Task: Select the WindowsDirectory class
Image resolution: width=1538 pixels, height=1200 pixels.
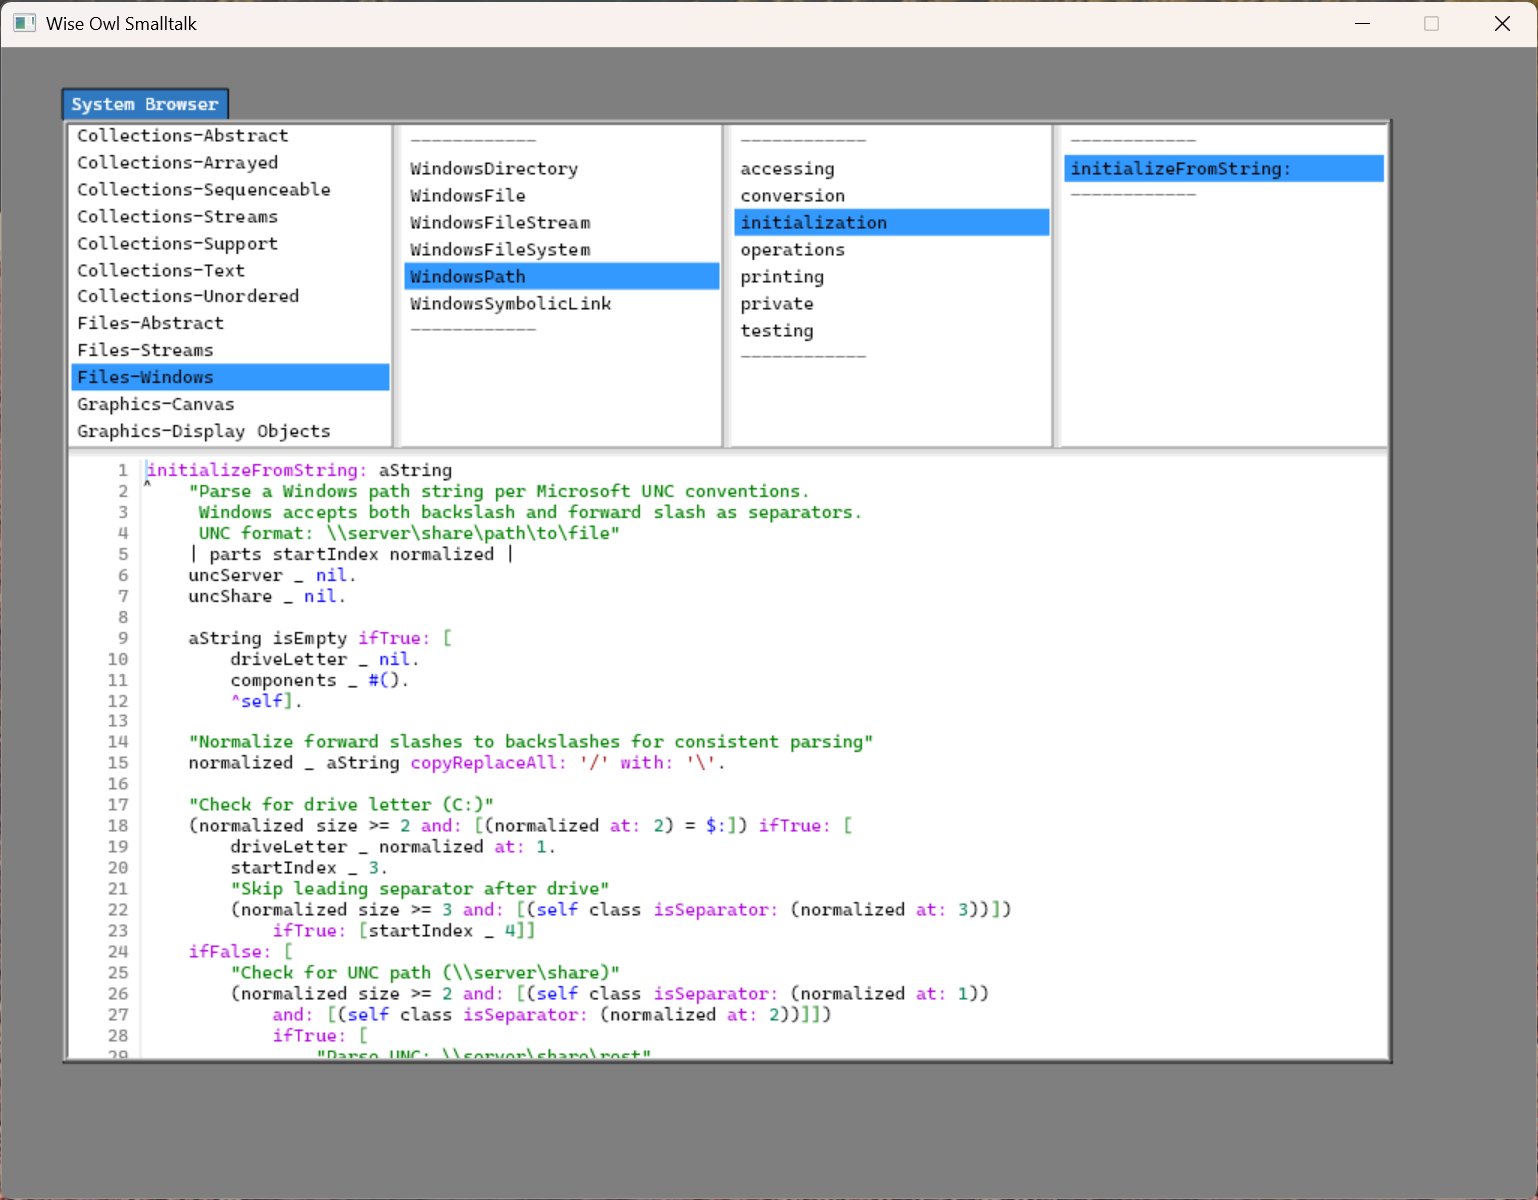Action: [493, 168]
